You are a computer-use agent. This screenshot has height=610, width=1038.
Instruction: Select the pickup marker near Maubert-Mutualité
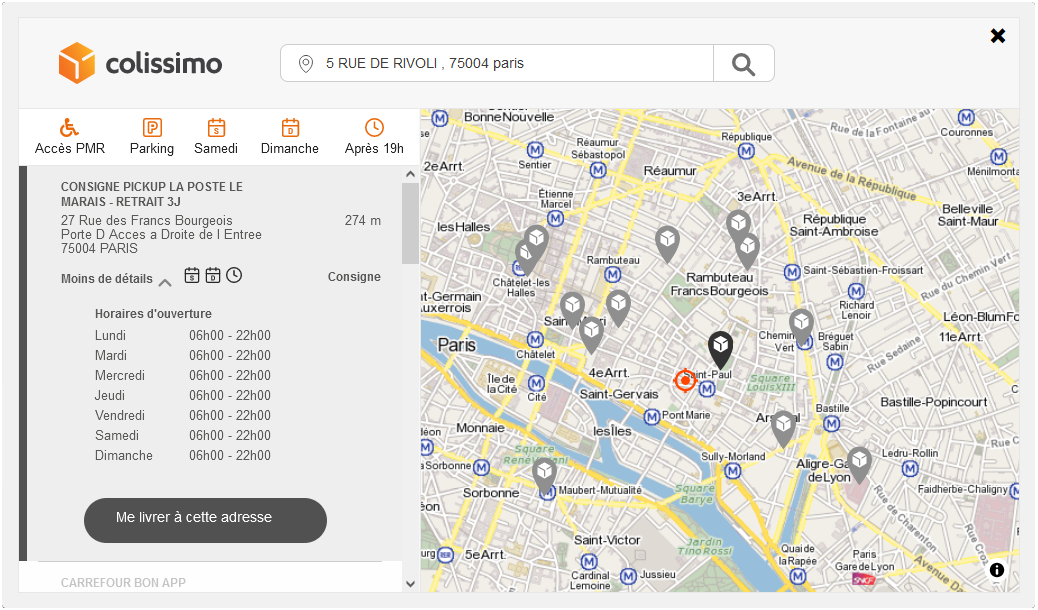coord(544,474)
